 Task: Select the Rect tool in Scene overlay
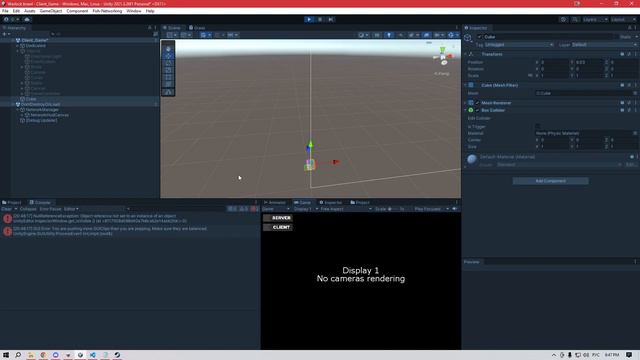pyautogui.click(x=168, y=78)
